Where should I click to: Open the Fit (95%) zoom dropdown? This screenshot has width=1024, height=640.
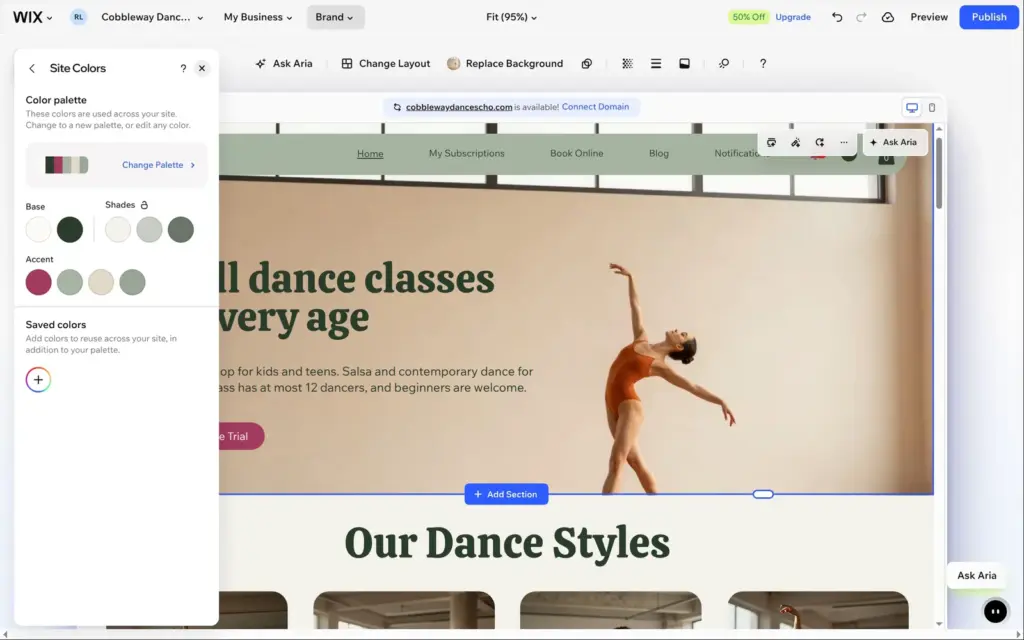click(x=511, y=17)
